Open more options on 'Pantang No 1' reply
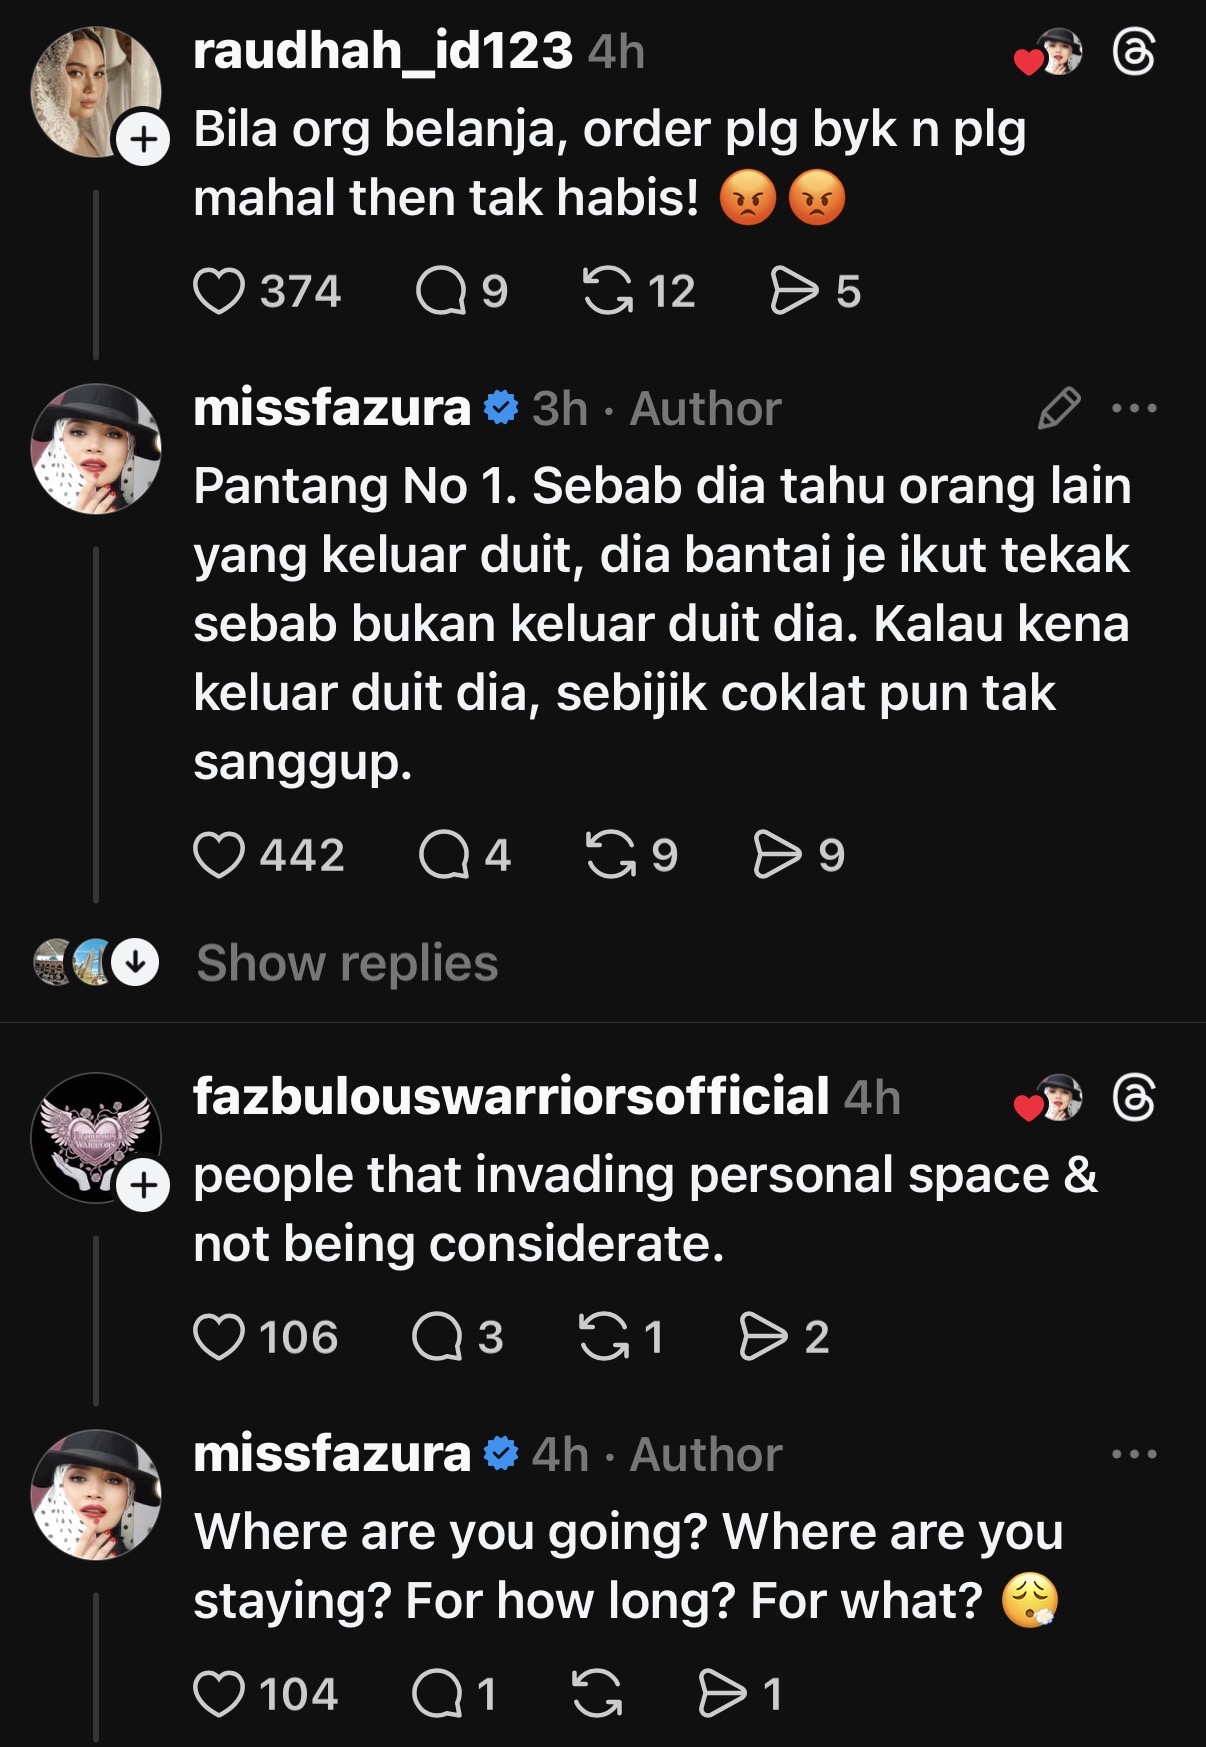This screenshot has width=1206, height=1747. click(1134, 408)
